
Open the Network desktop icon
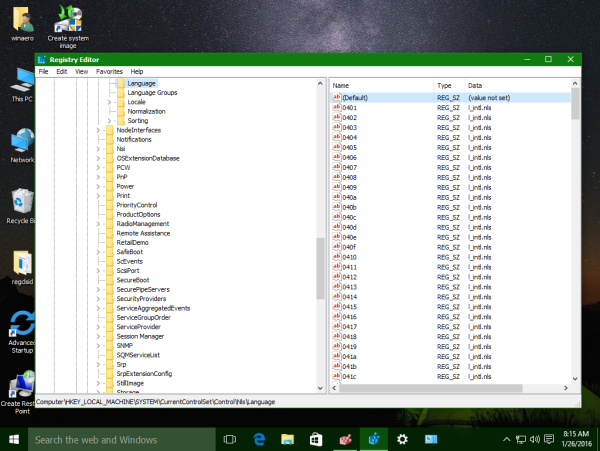[x=22, y=145]
